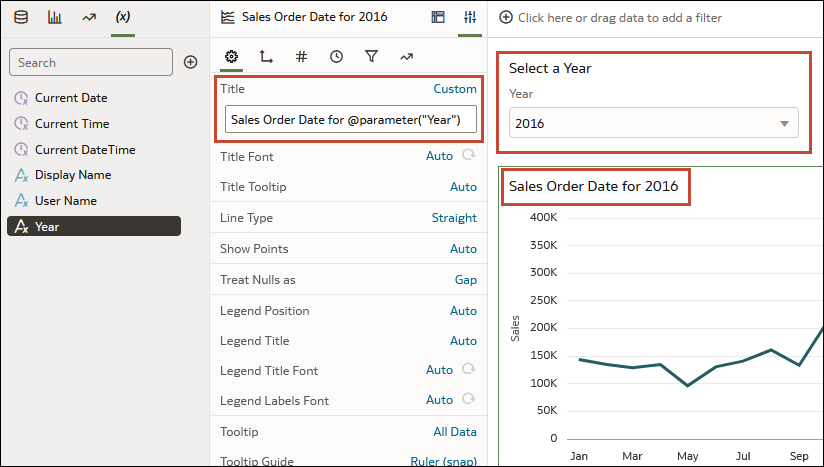Change Line Type from Straight
This screenshot has width=824, height=467.
(x=454, y=217)
